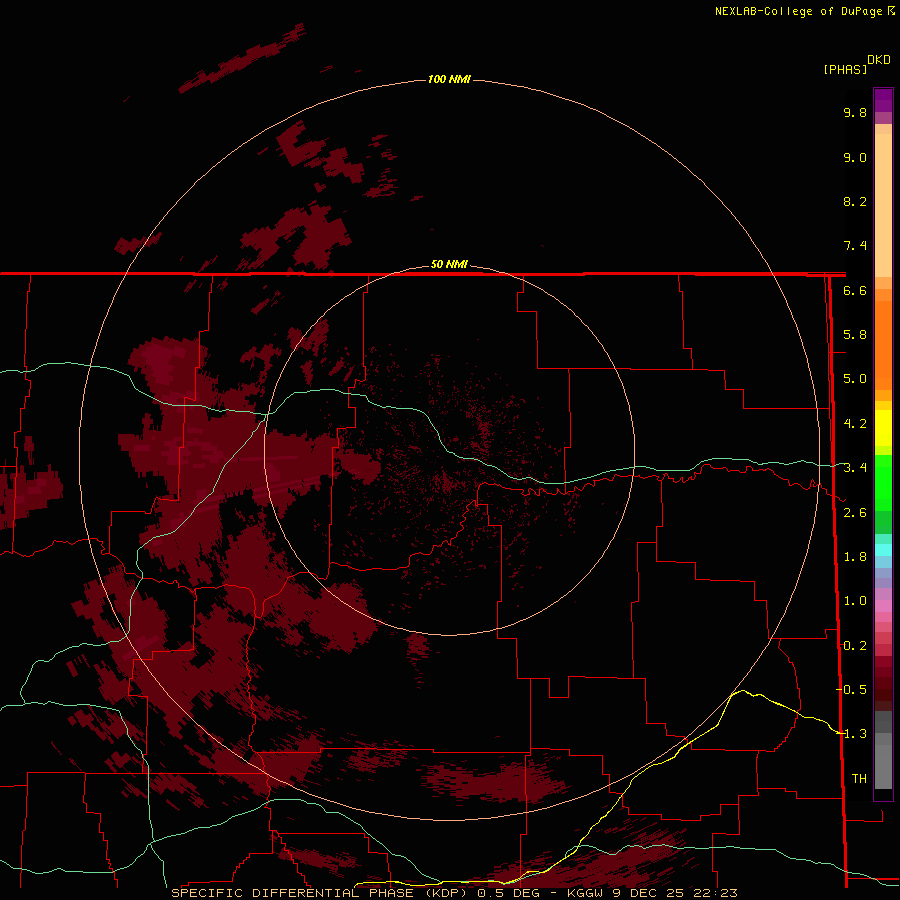
Task: Pick the peach band beside 8.2
Action: click(x=883, y=205)
